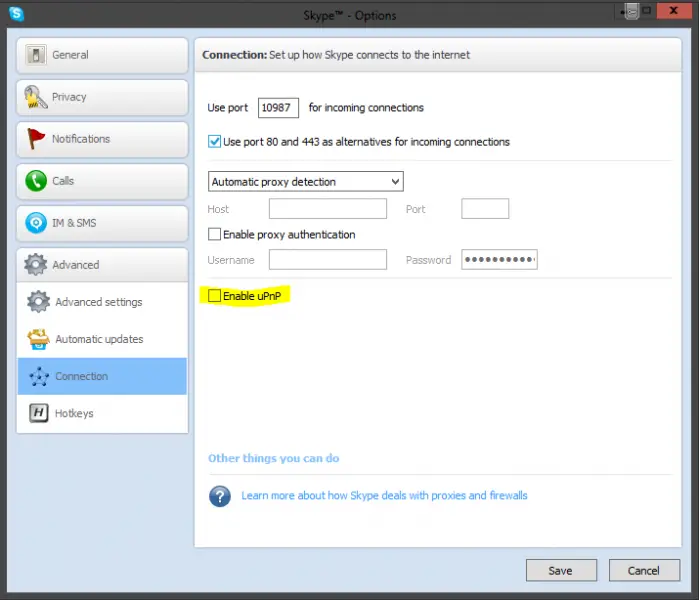Click the green Calls phone icon
The height and width of the screenshot is (600, 699).
(36, 181)
